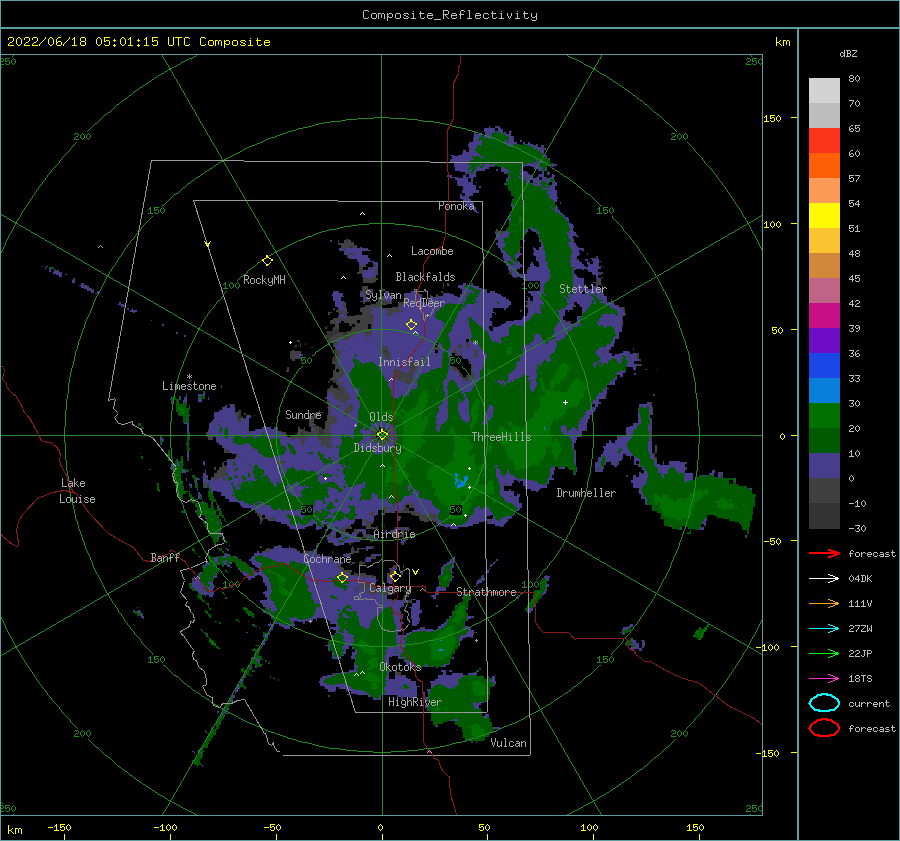Click the Stettler town label
Viewport: 900px width, 841px height.
pos(583,289)
